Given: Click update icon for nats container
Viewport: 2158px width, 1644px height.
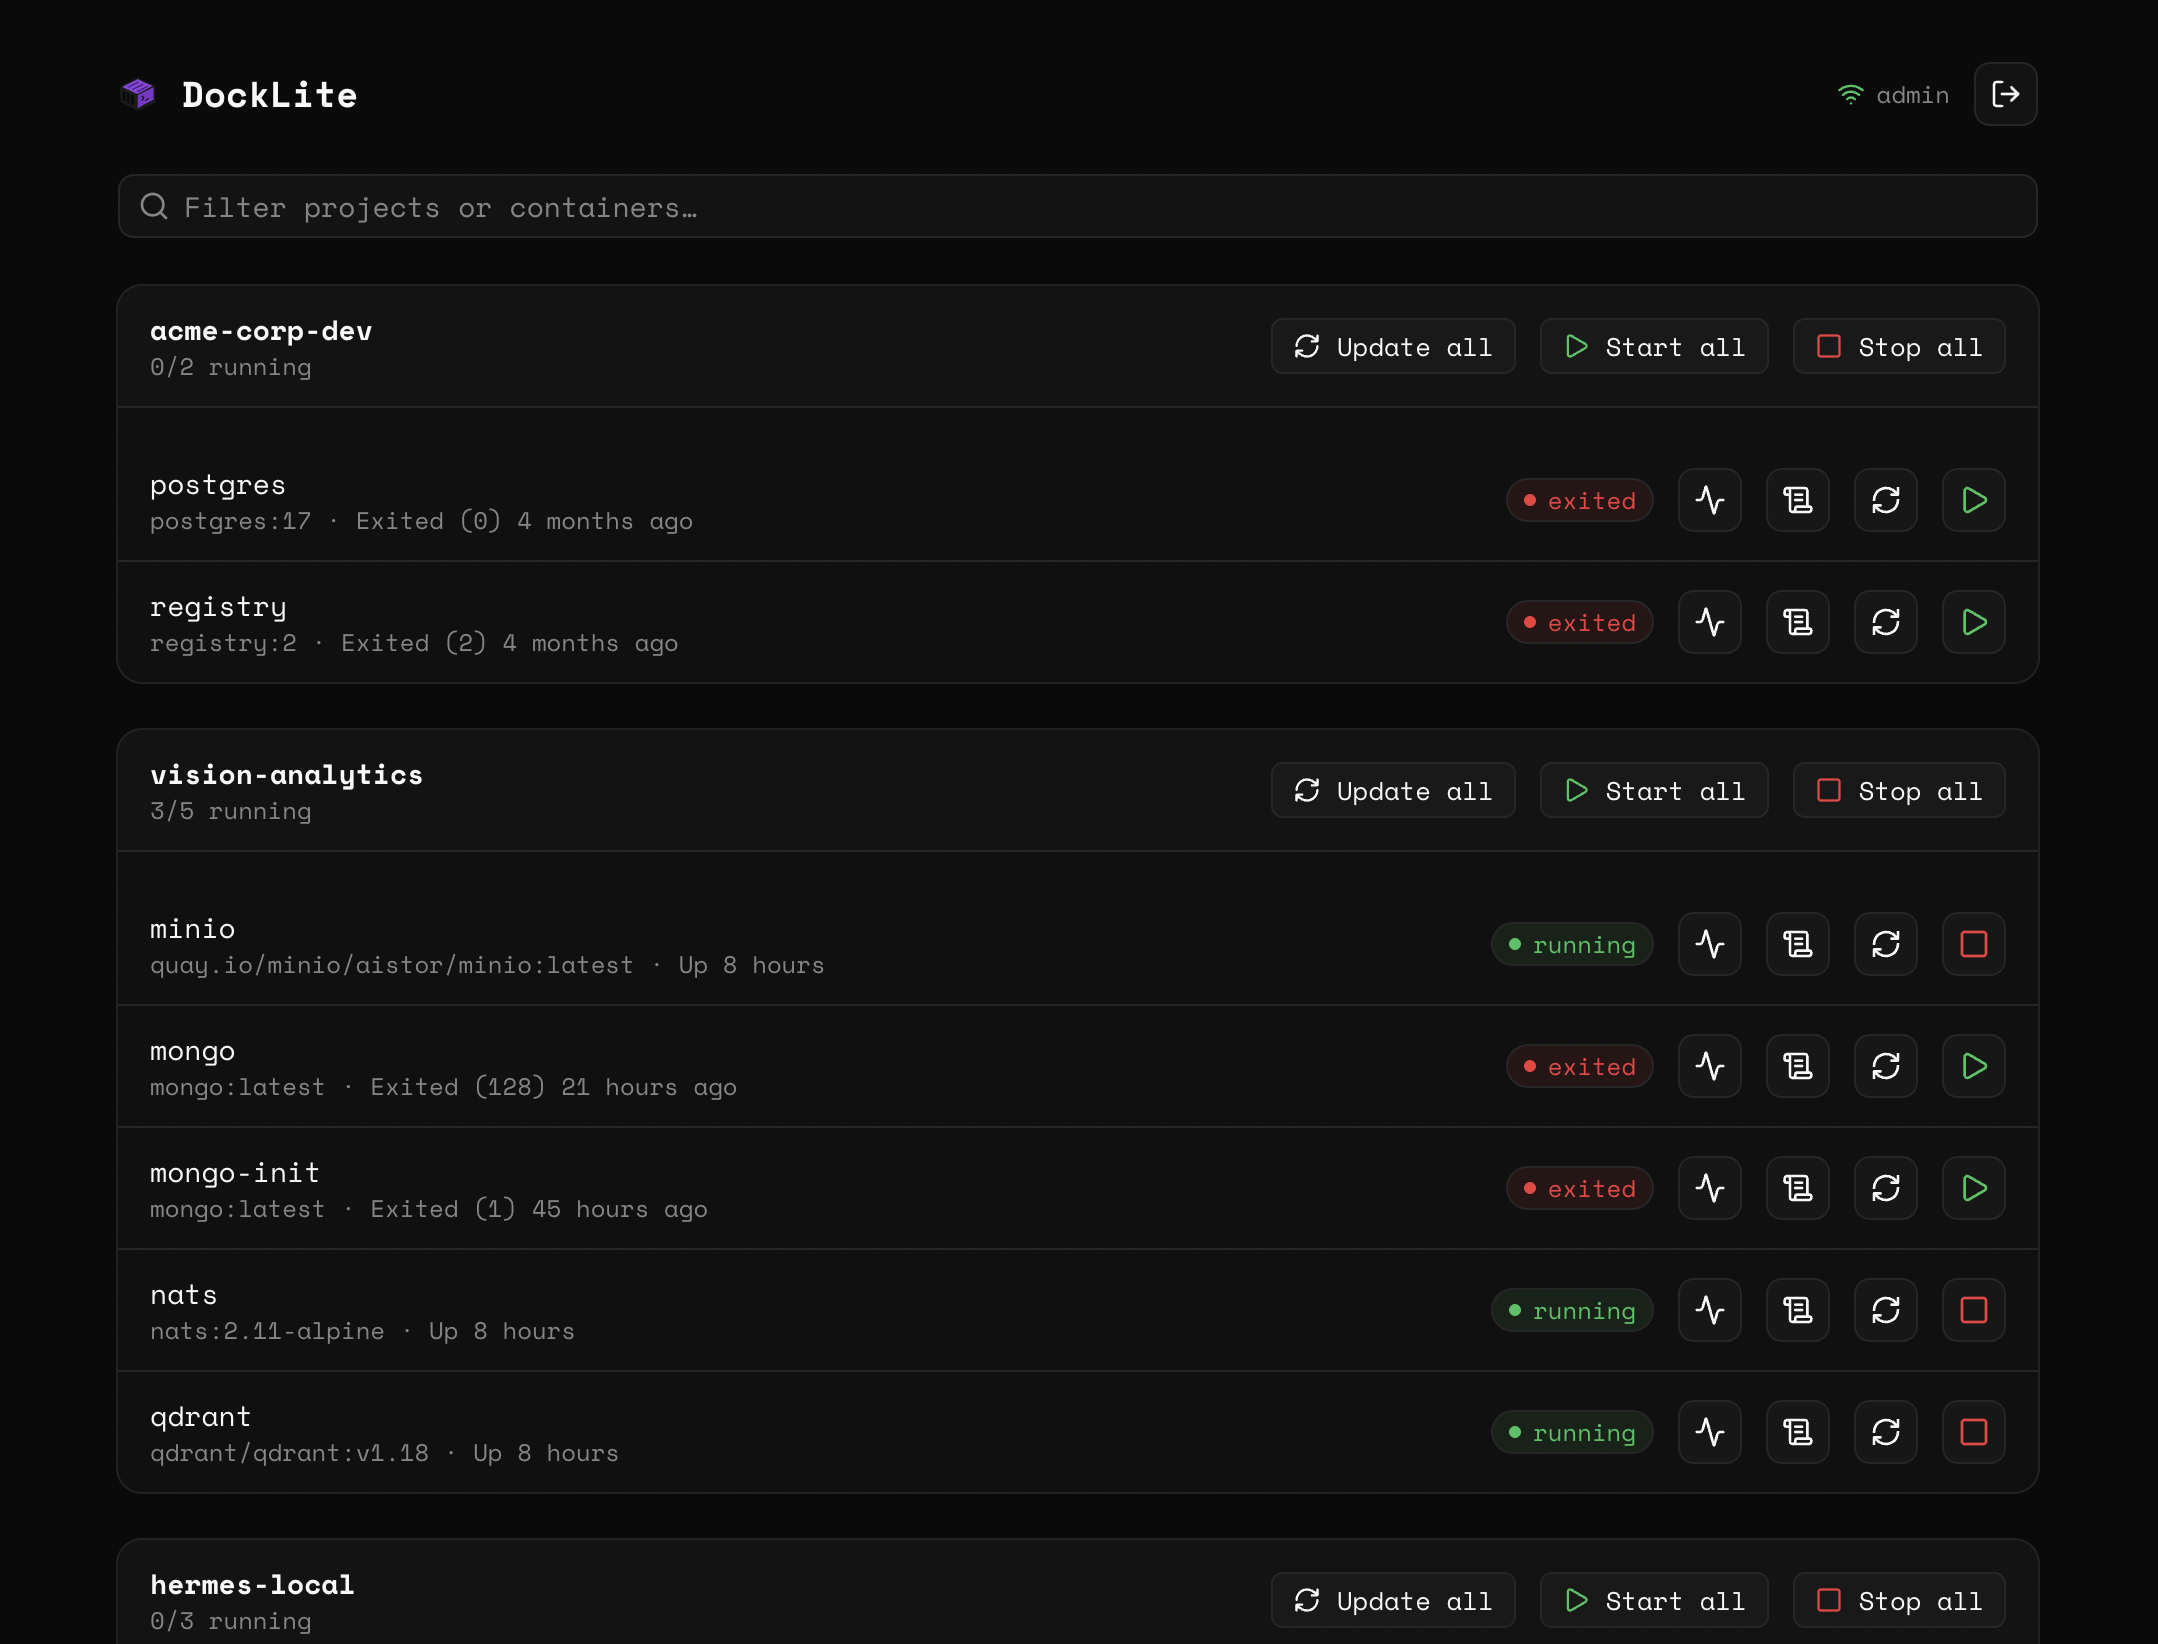Looking at the screenshot, I should click(x=1886, y=1310).
